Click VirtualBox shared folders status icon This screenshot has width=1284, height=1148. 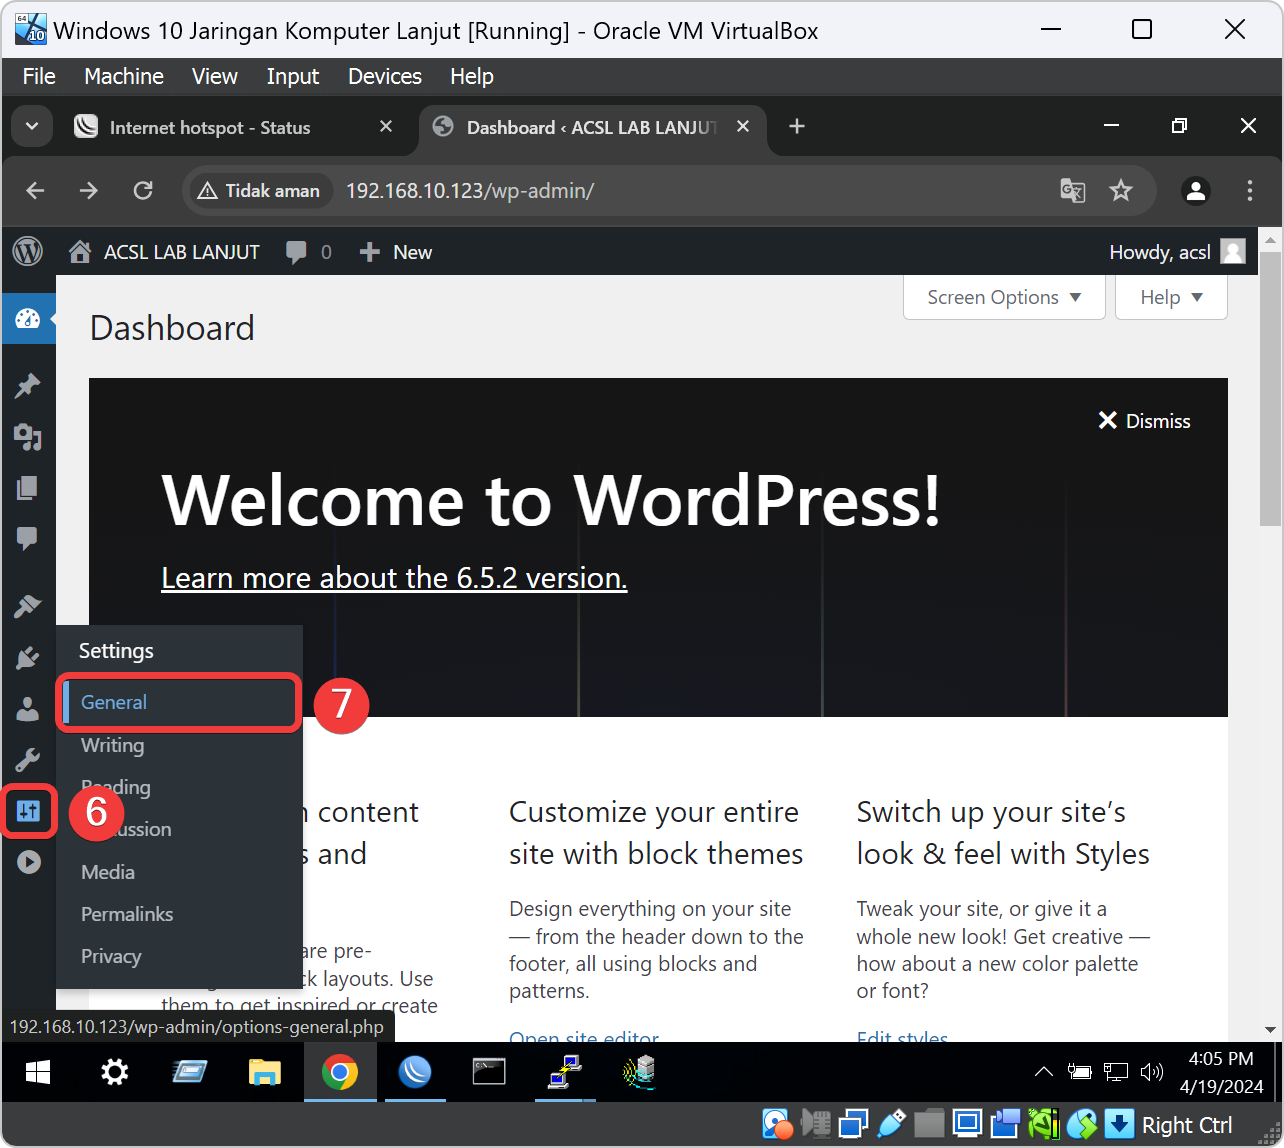click(x=929, y=1125)
